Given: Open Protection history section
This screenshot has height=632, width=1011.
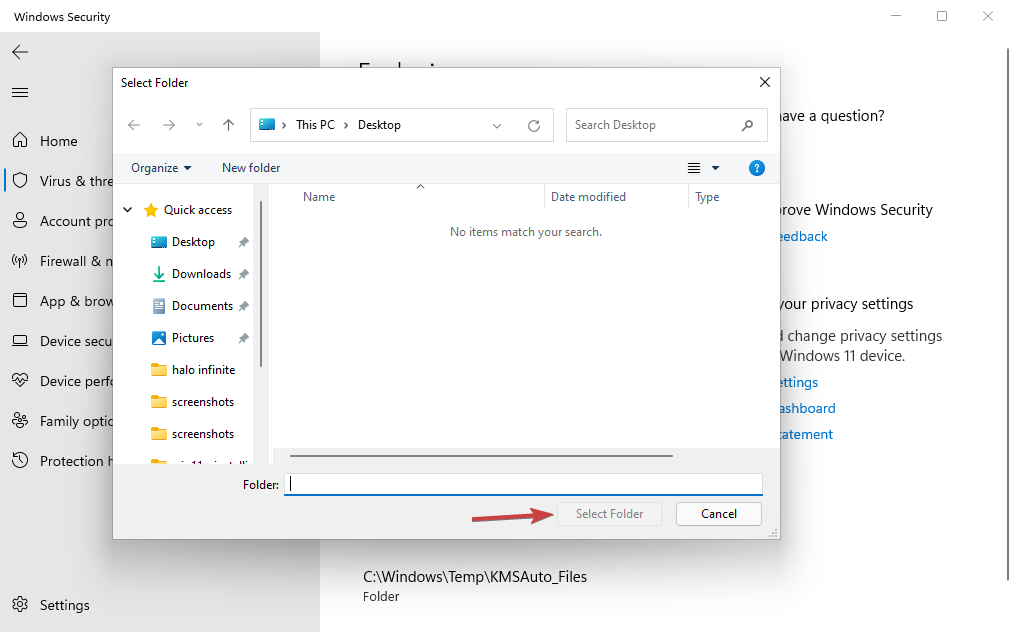Looking at the screenshot, I should tap(61, 460).
